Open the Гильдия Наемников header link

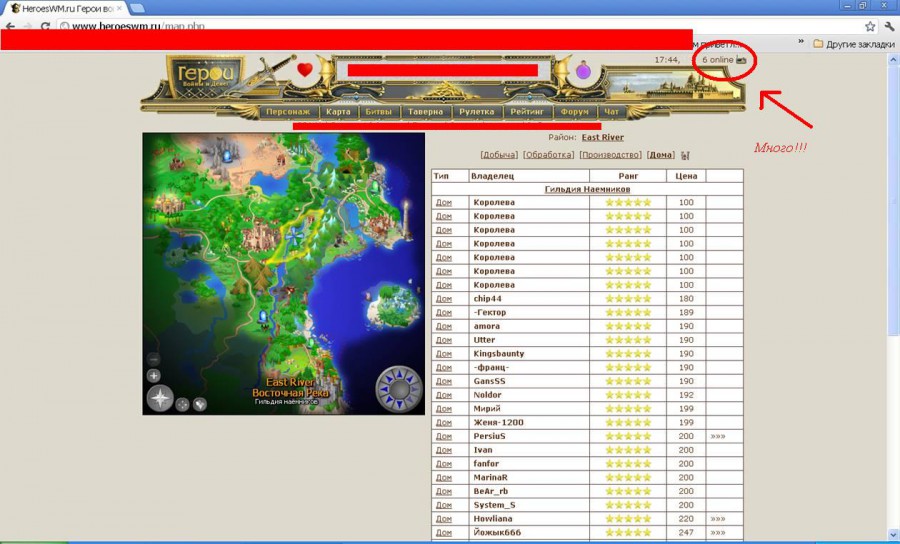click(x=587, y=189)
